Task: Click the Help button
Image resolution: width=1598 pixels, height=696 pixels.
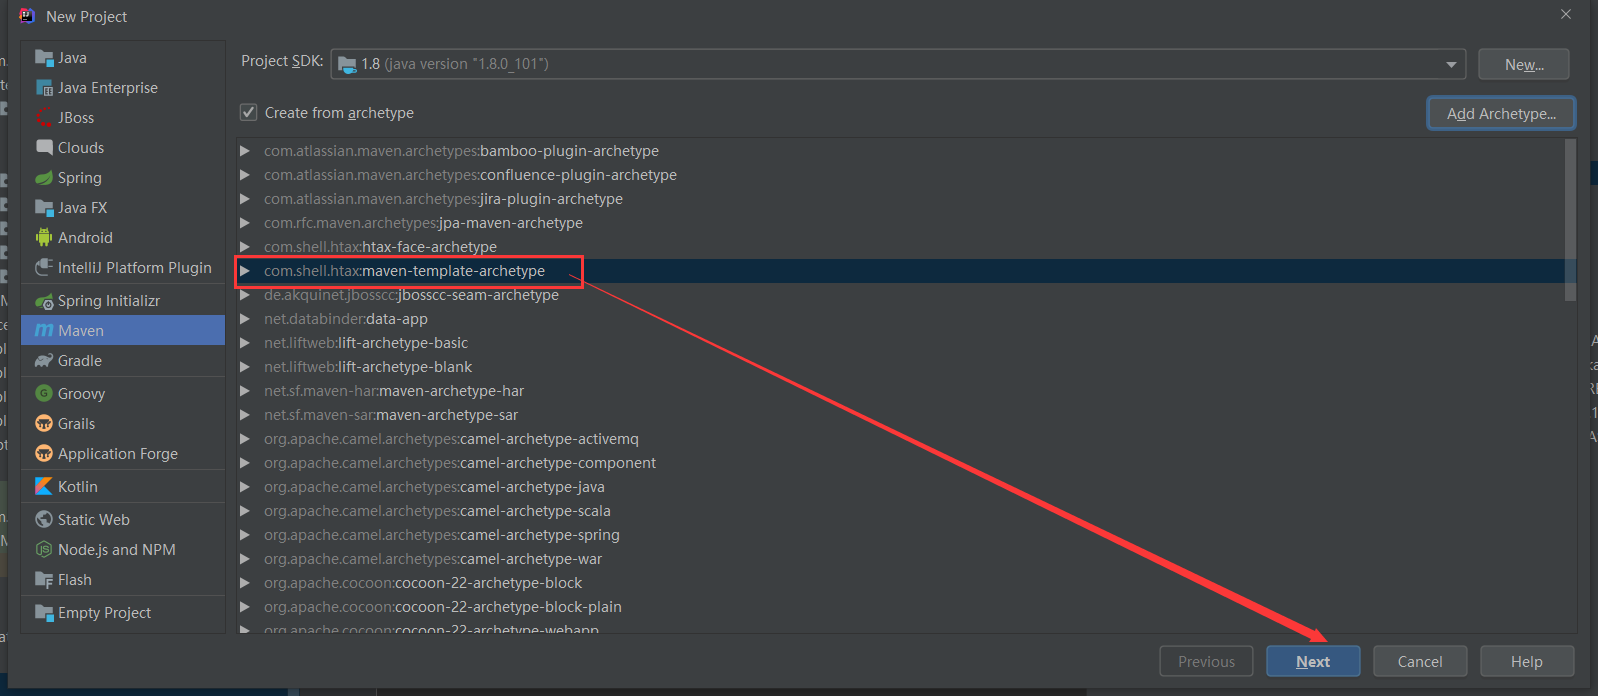Action: [1527, 662]
